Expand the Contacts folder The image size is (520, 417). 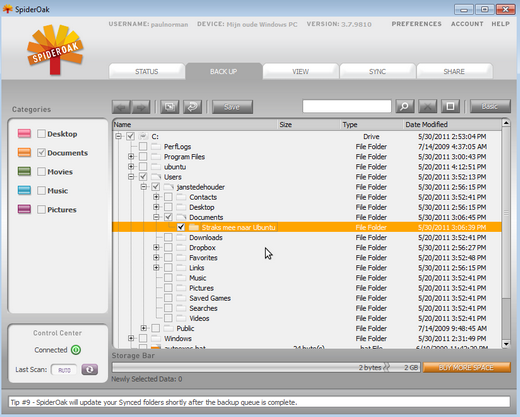coord(156,197)
